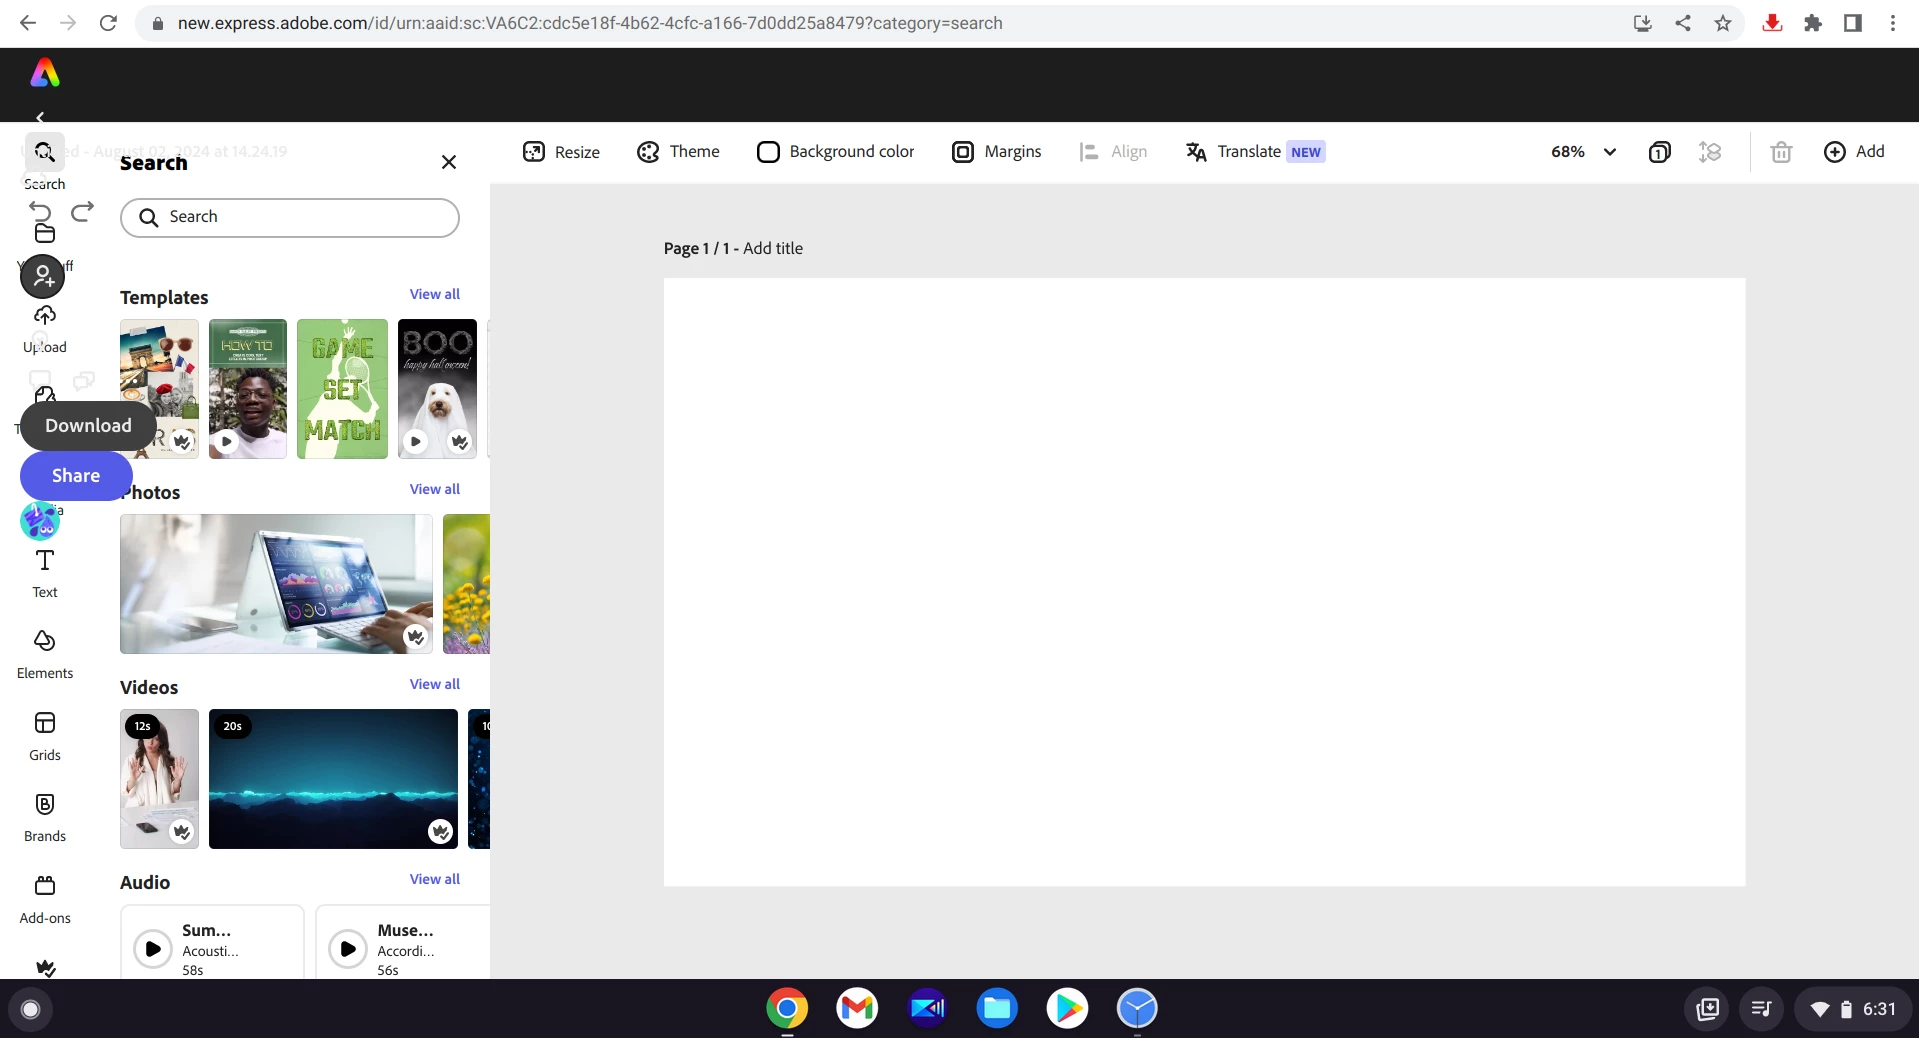The height and width of the screenshot is (1038, 1919).
Task: Click the Align option
Action: click(1113, 152)
